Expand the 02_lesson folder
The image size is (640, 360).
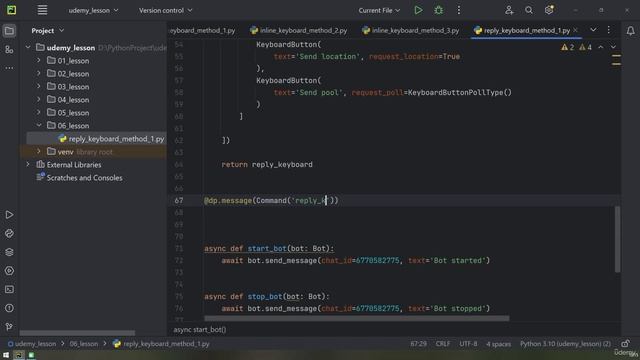click(39, 73)
